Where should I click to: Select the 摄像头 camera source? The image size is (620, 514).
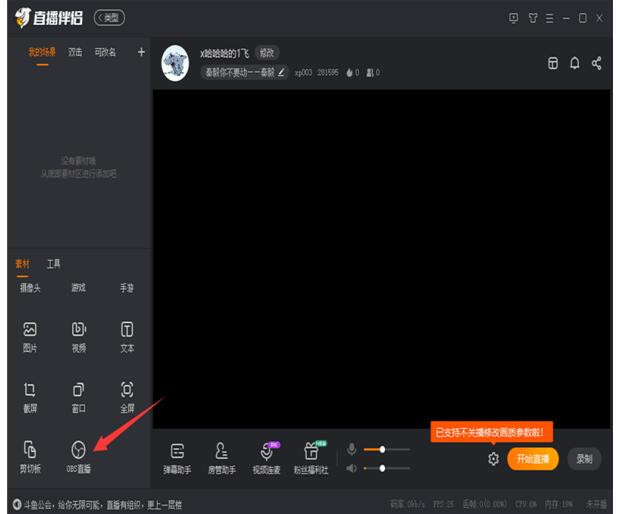pyautogui.click(x=30, y=288)
